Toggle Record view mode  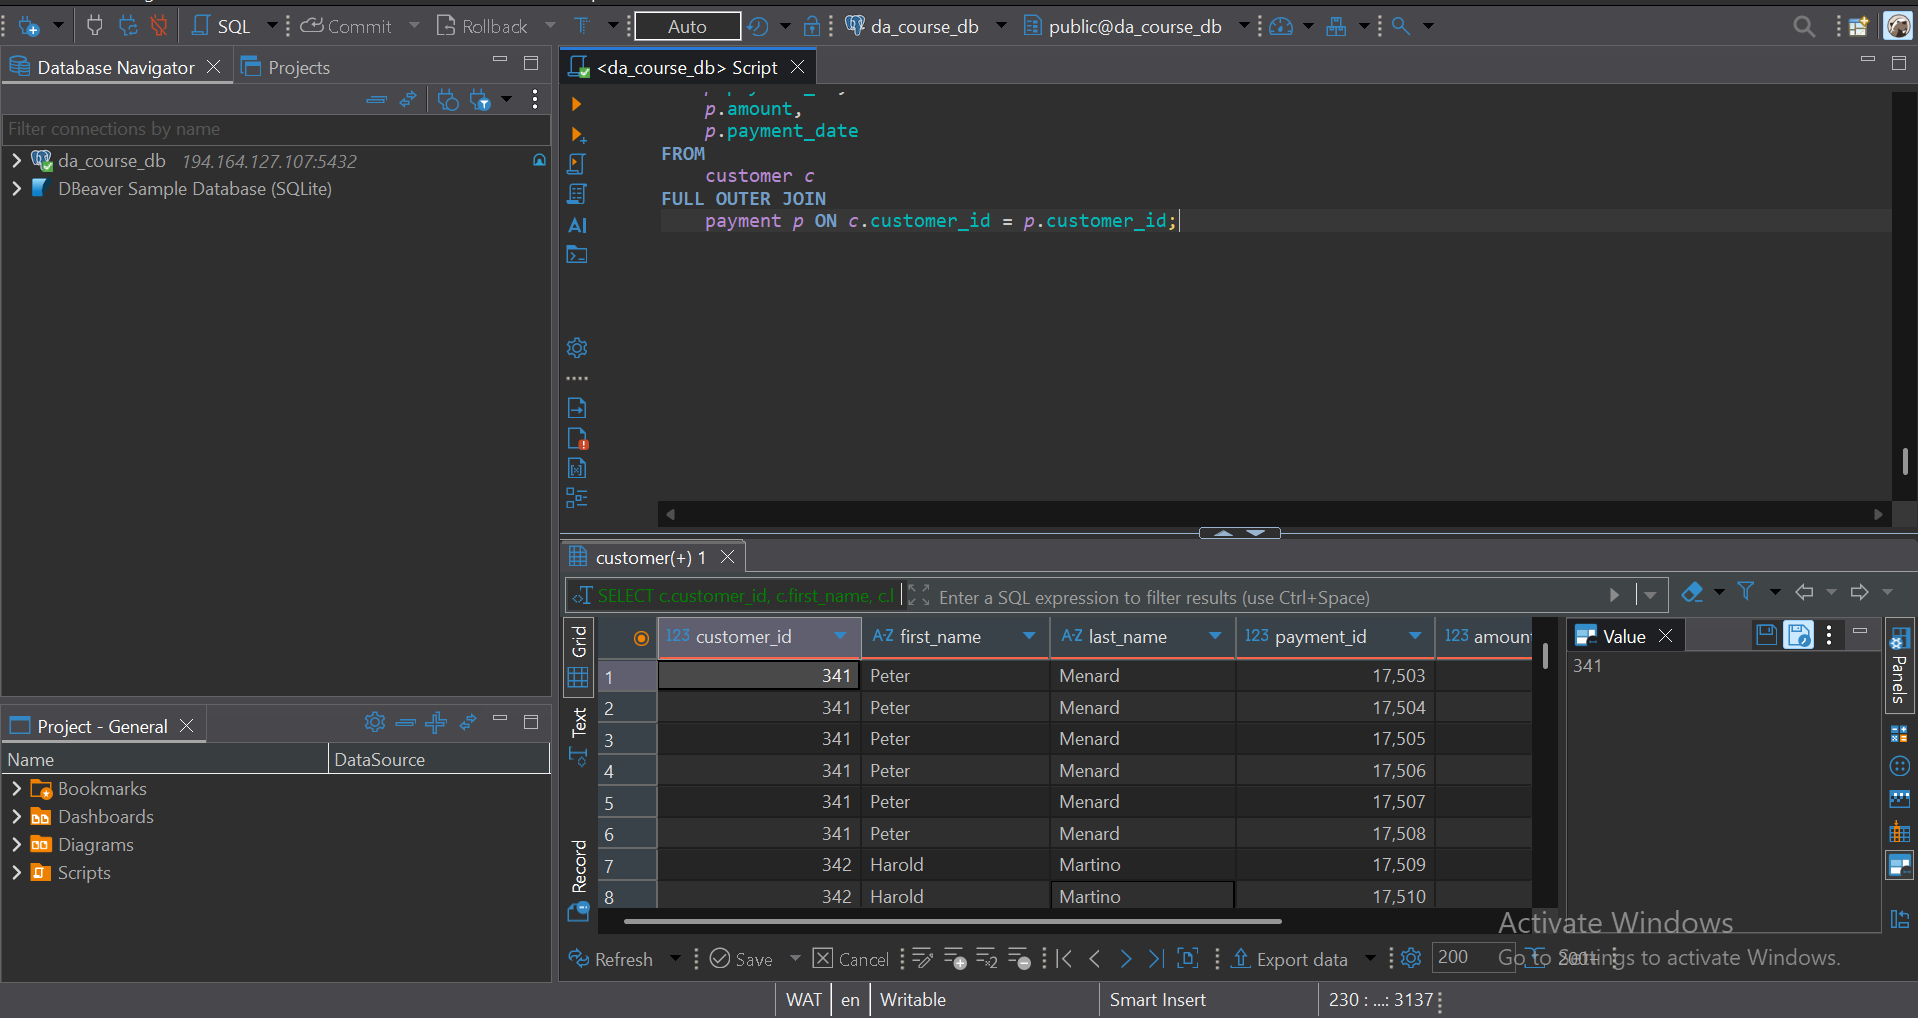tap(579, 880)
